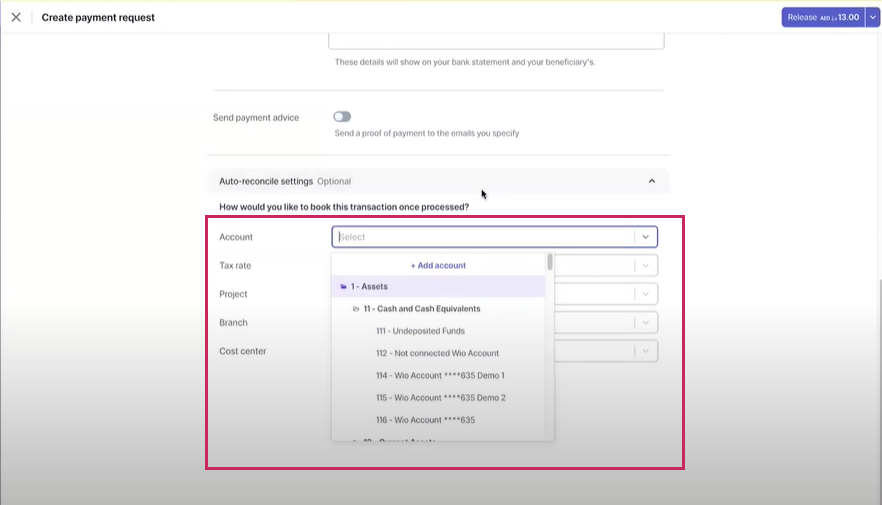
Task: Choose 112 - Not connected Wio Account
Action: coord(437,353)
